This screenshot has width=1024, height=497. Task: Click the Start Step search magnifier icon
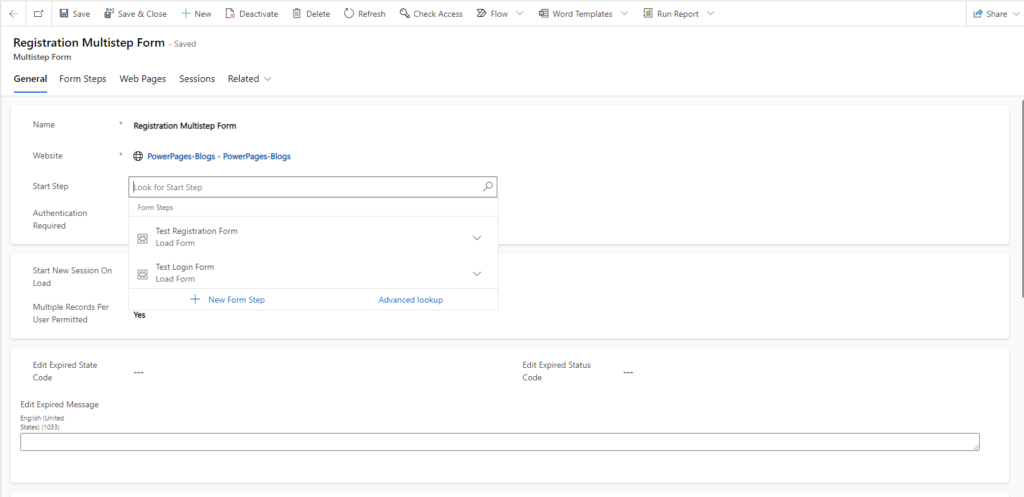point(487,187)
